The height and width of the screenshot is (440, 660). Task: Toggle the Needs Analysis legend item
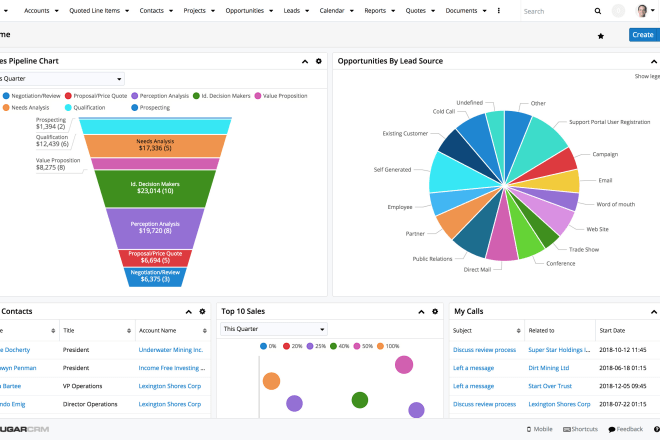tap(26, 108)
